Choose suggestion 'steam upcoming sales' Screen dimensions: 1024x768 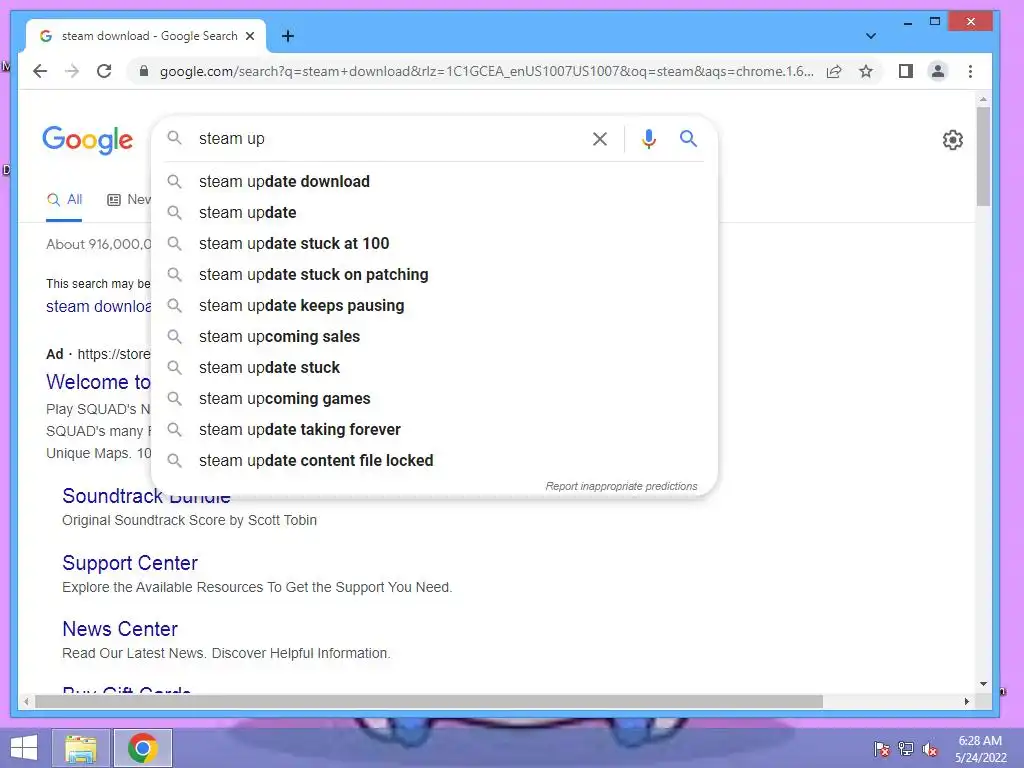click(434, 336)
